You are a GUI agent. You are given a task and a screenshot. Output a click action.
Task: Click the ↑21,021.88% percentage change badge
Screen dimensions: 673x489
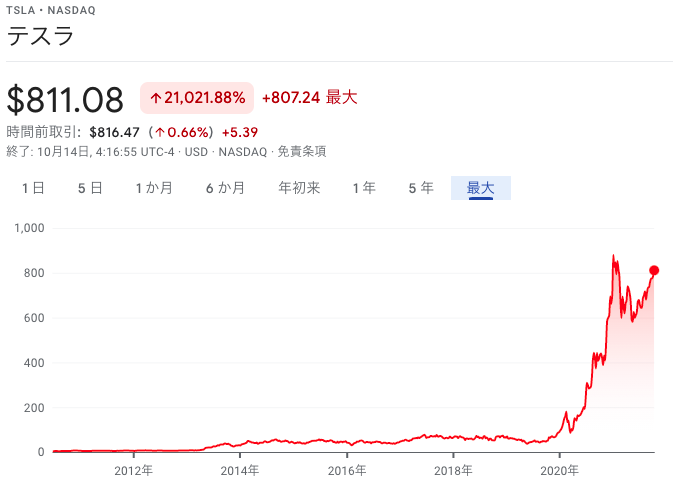[197, 98]
